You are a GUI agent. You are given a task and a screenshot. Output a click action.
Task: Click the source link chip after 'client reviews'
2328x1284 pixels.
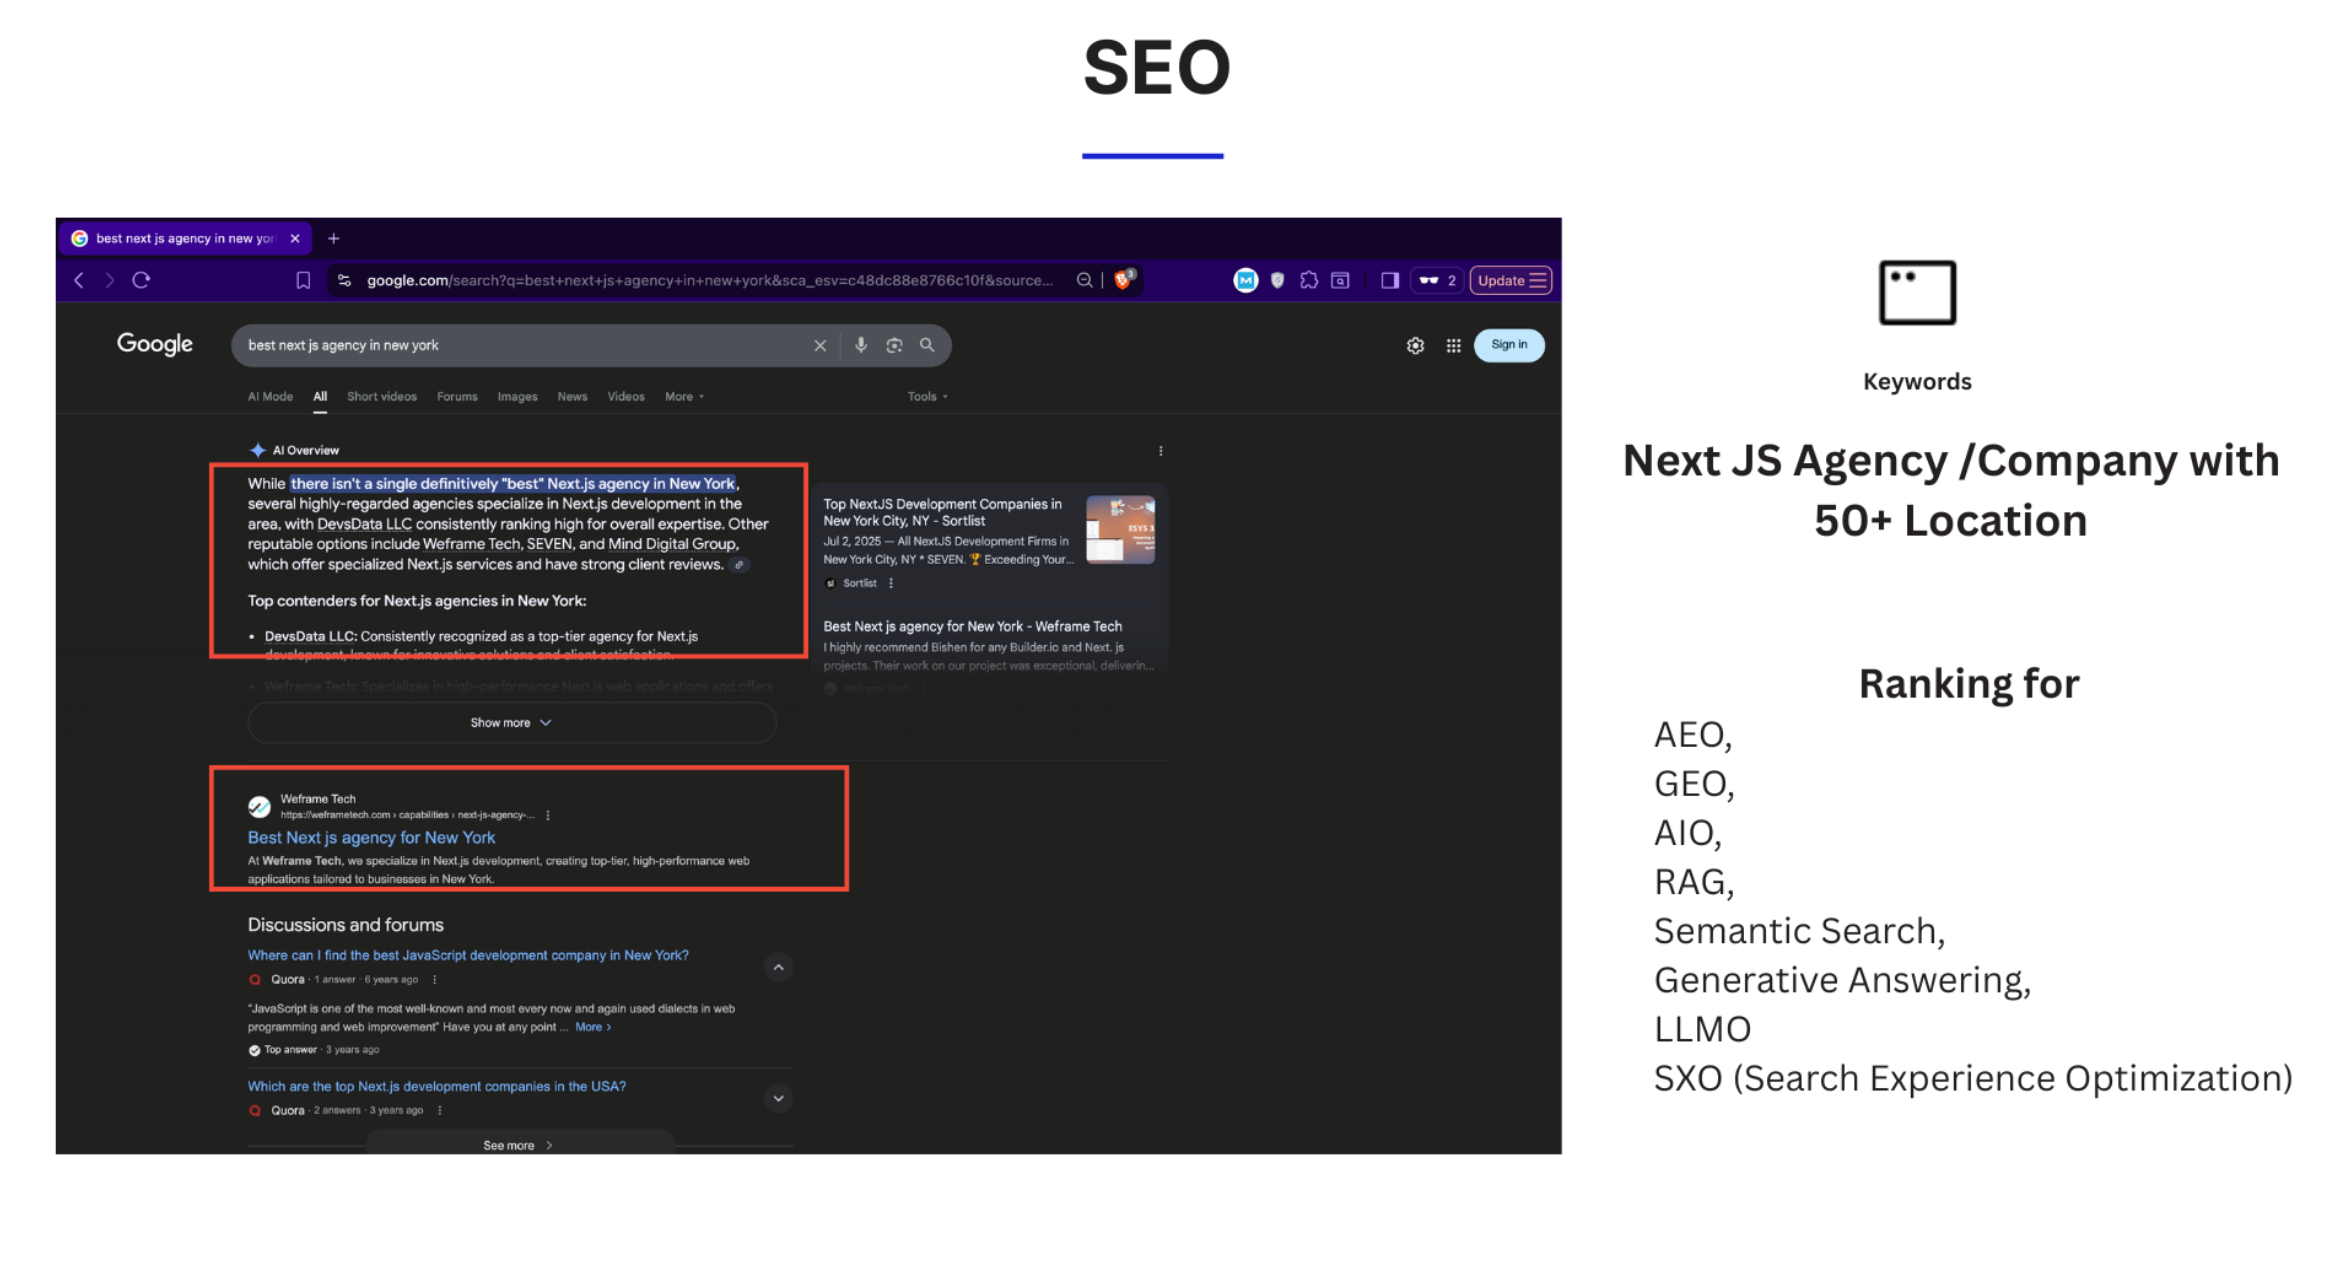click(739, 565)
